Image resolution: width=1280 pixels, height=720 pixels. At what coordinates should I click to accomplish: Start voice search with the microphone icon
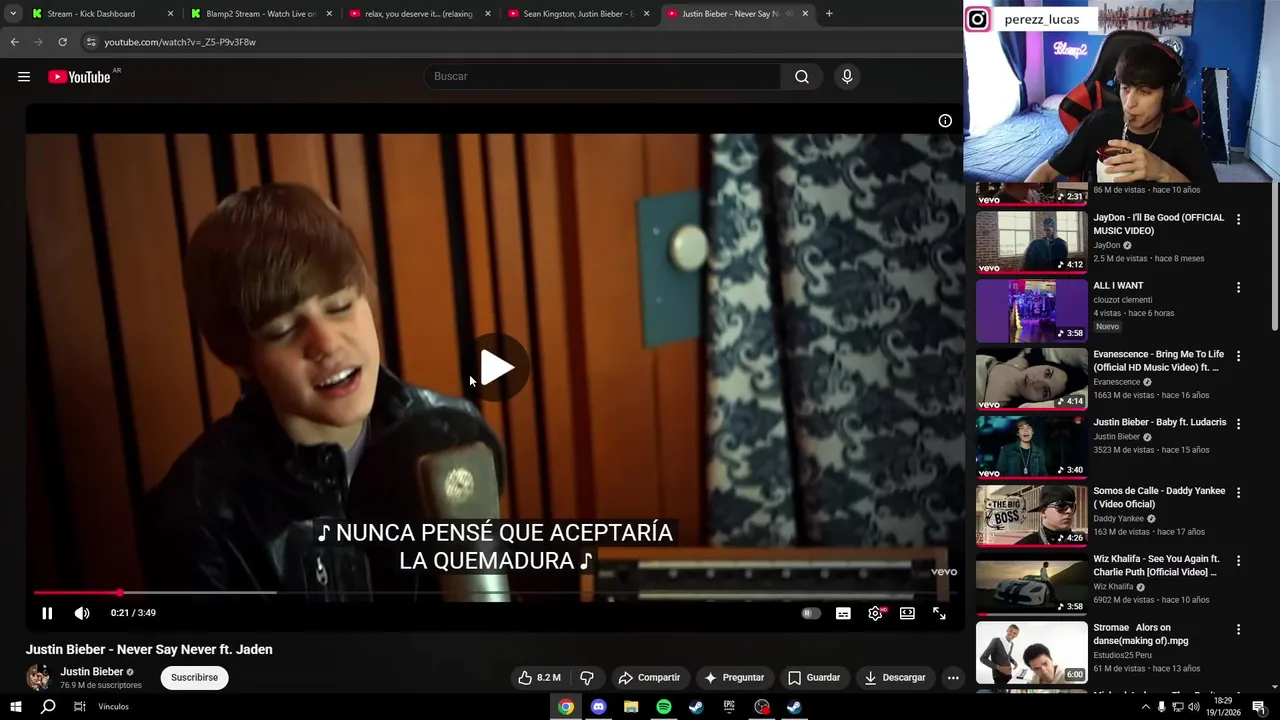pos(847,77)
